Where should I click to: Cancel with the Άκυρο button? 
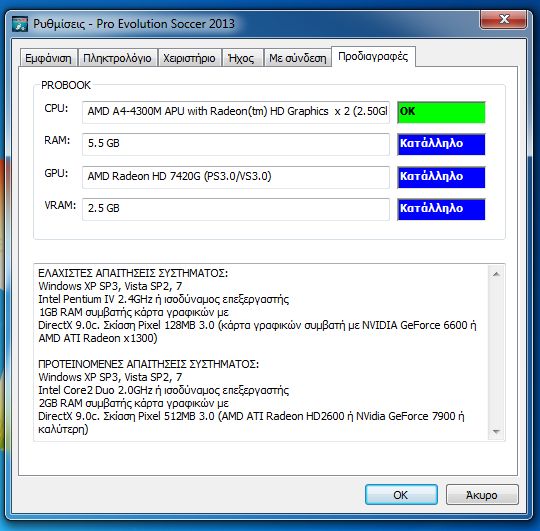pos(482,494)
